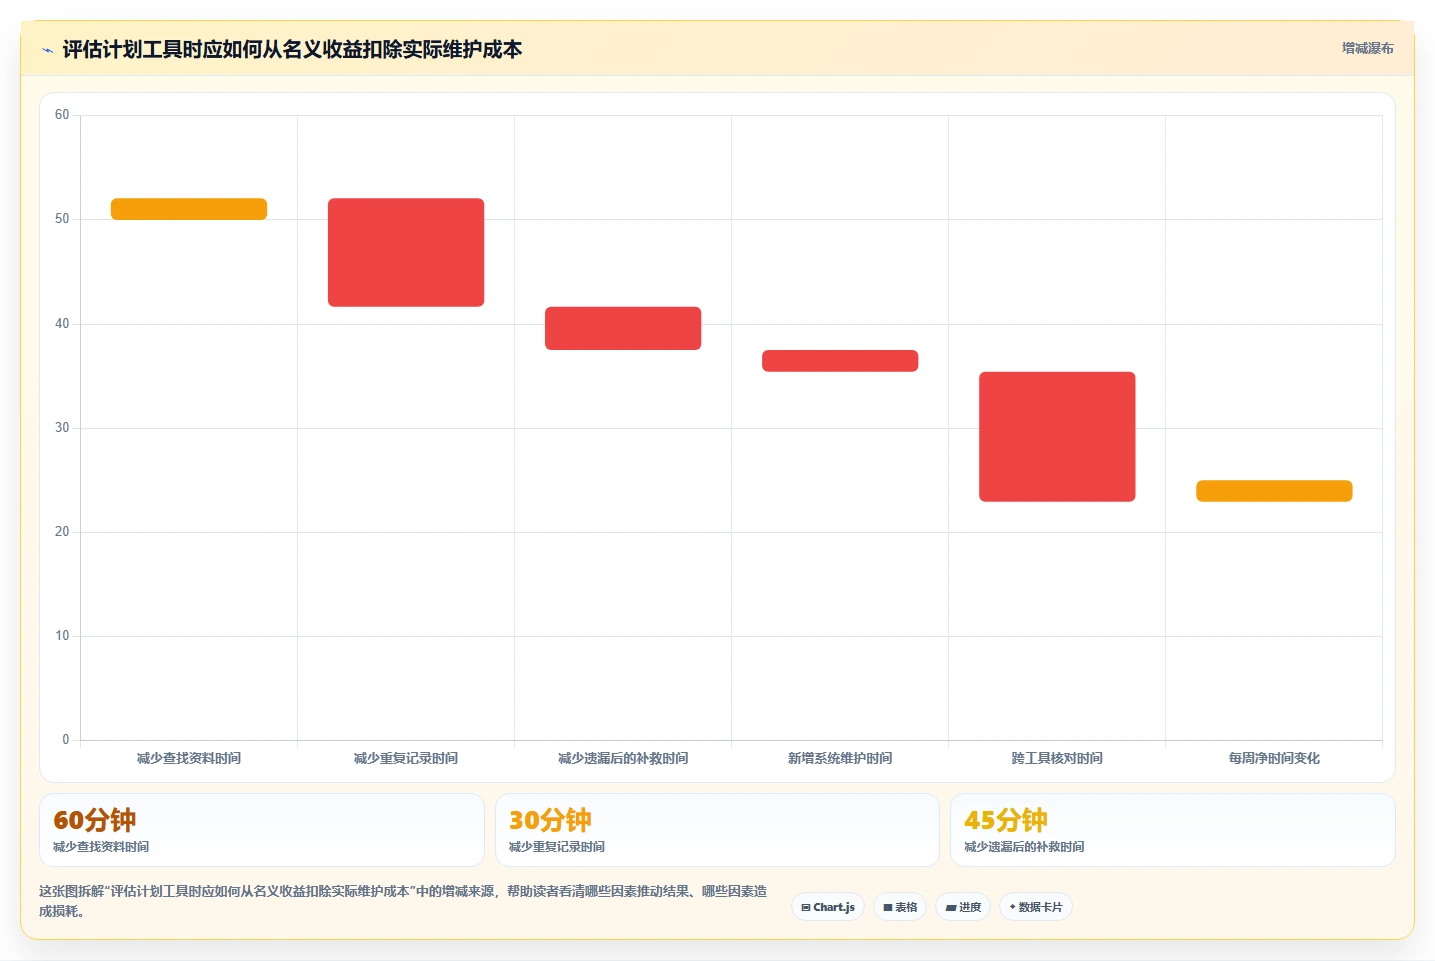Click the red 新增系统维护时间 bar

840,361
